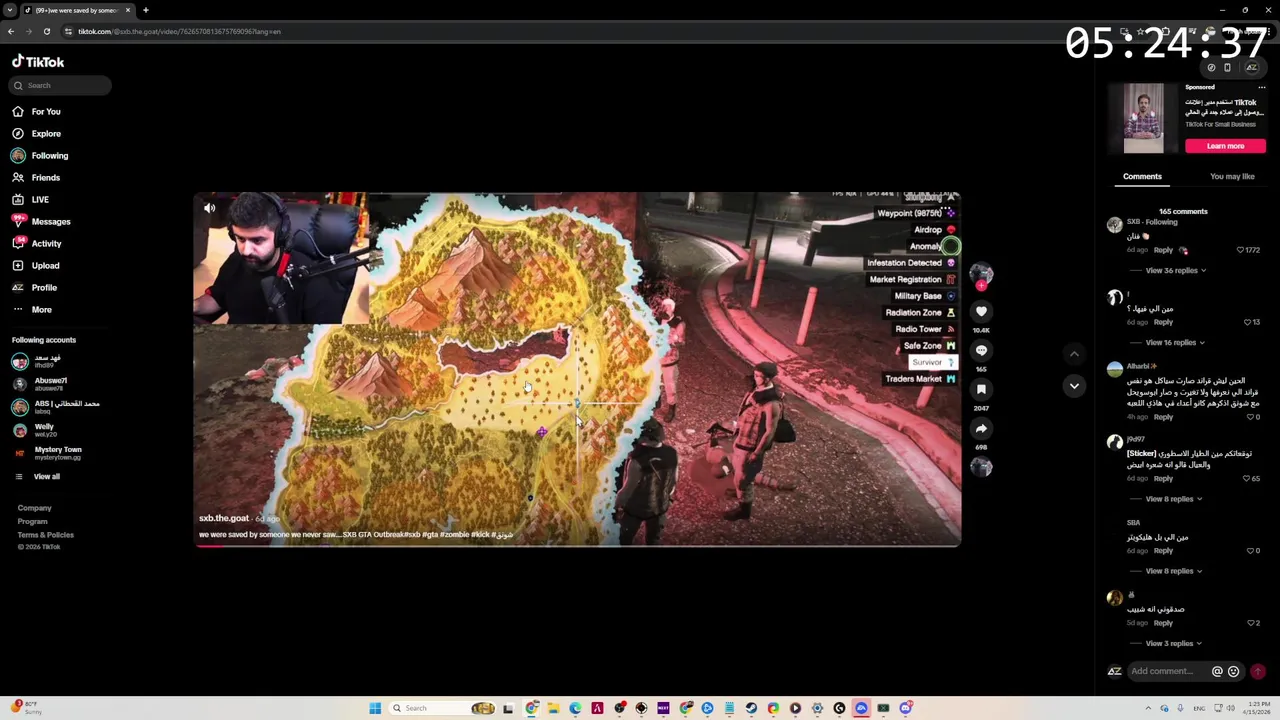Reload the browser page
1280x720 pixels.
pyautogui.click(x=46, y=31)
